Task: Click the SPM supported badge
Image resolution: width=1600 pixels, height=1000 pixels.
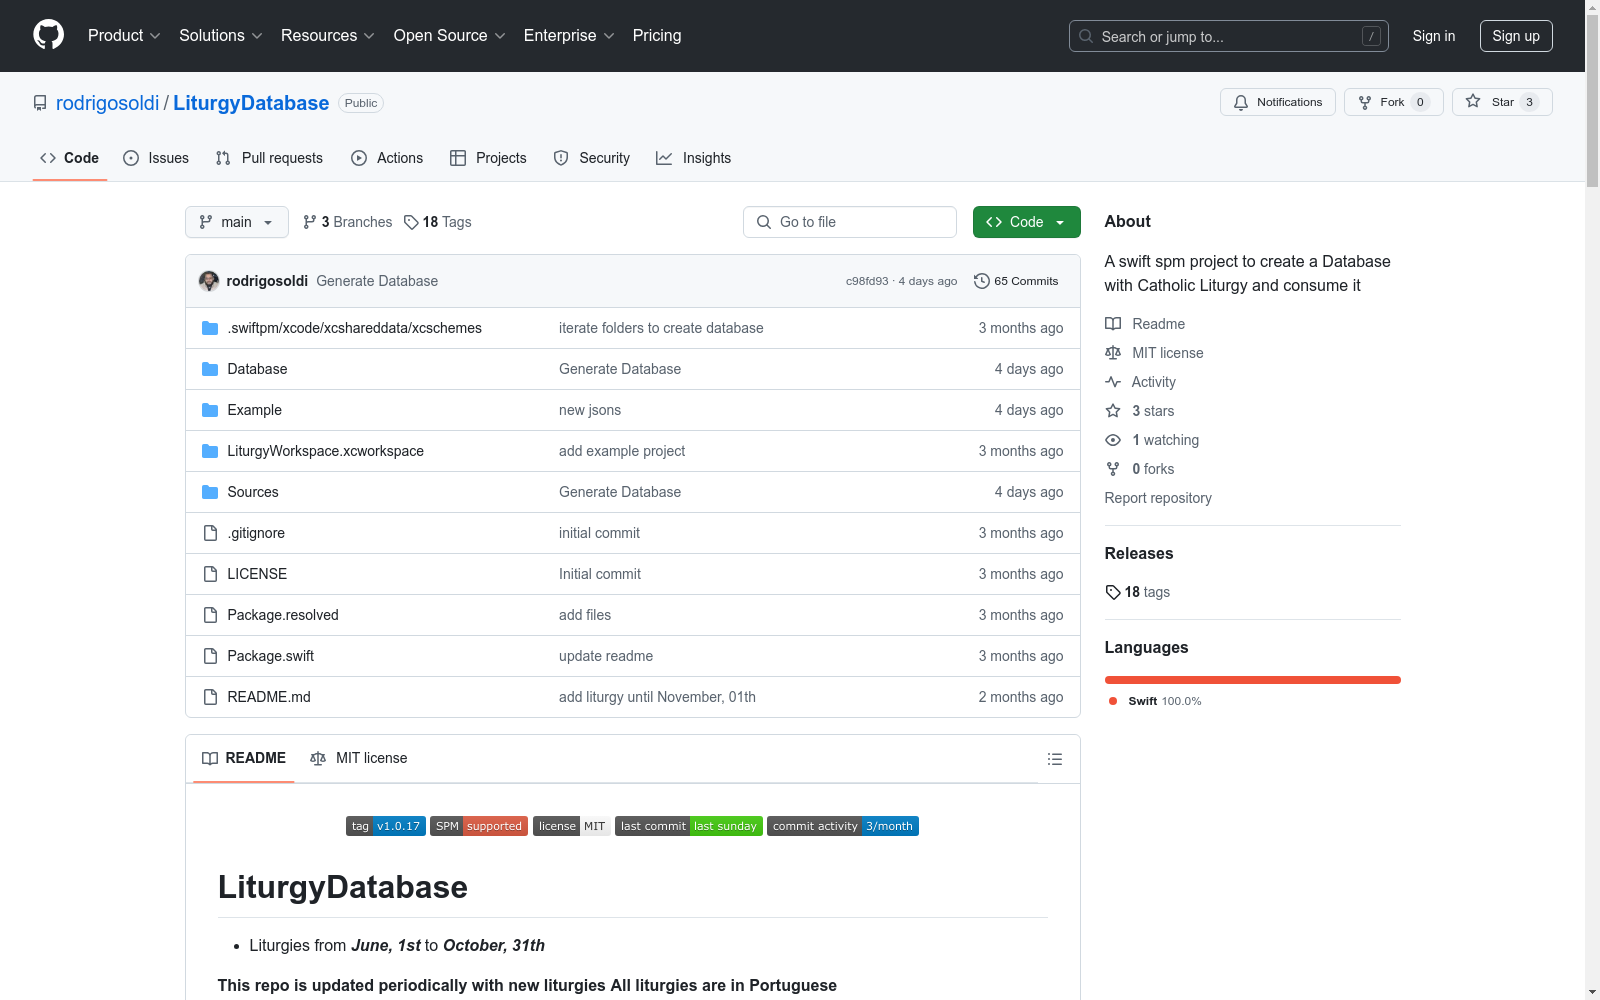Action: 479,826
